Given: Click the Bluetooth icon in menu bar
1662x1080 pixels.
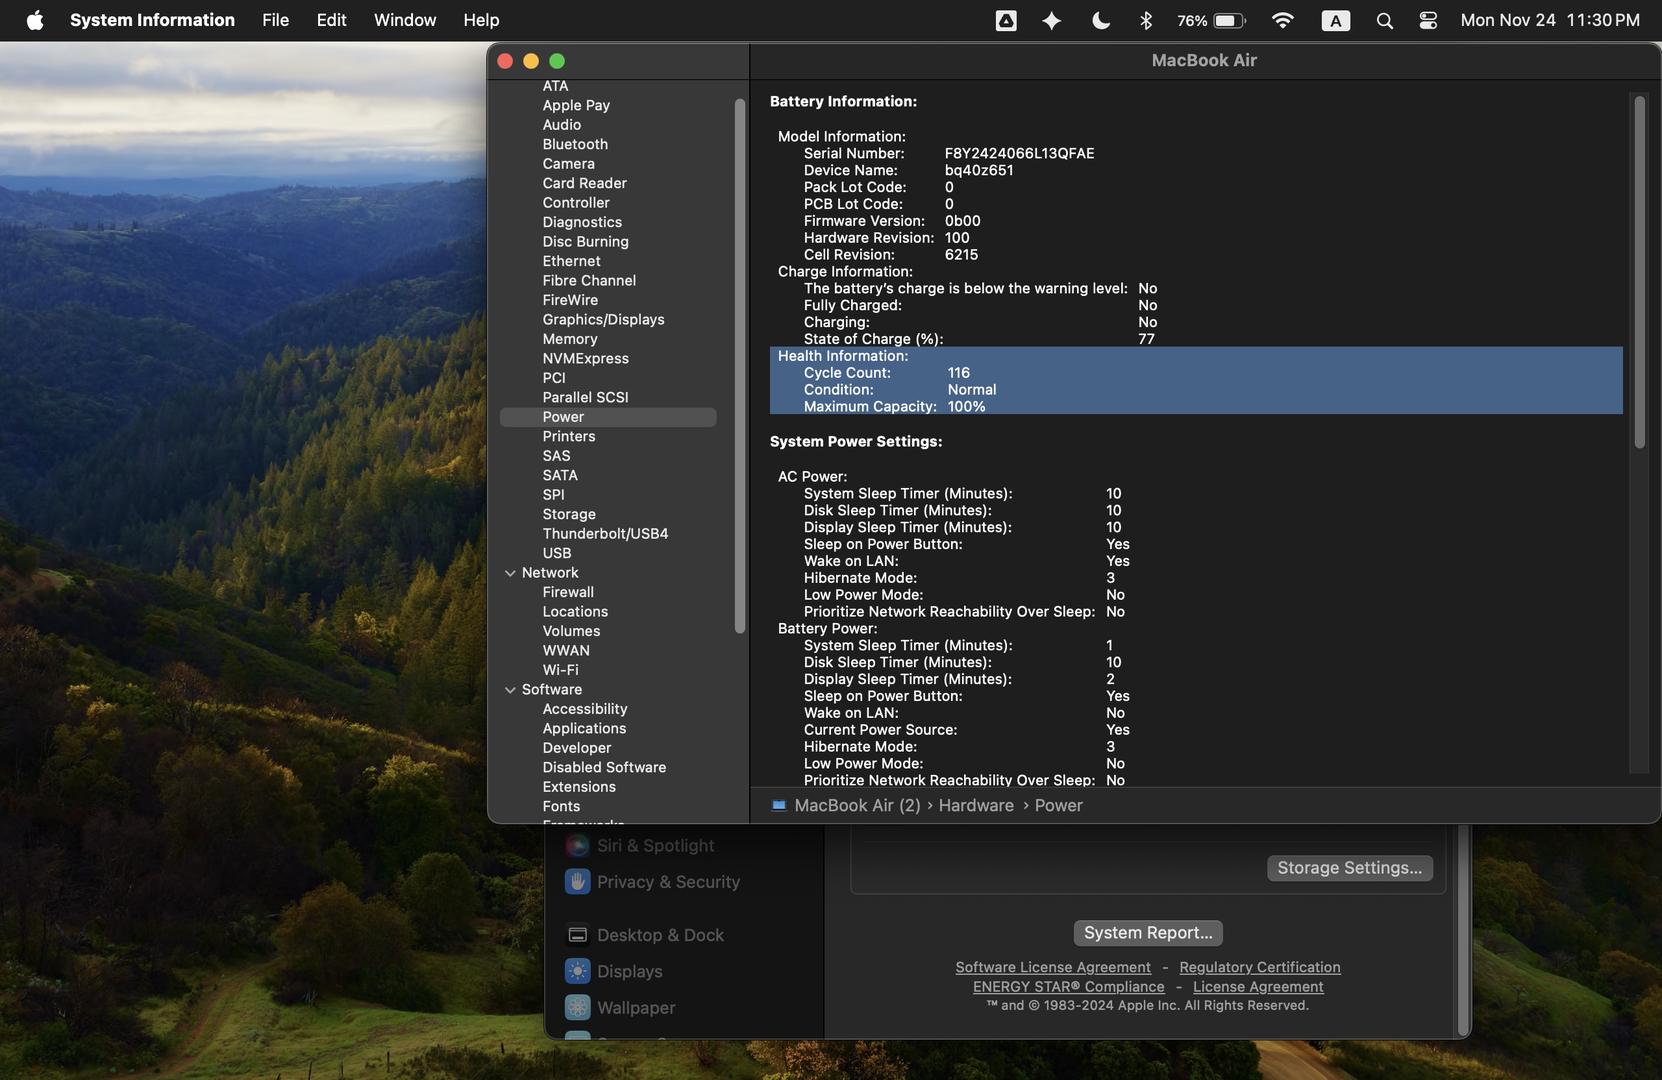Looking at the screenshot, I should [x=1146, y=20].
